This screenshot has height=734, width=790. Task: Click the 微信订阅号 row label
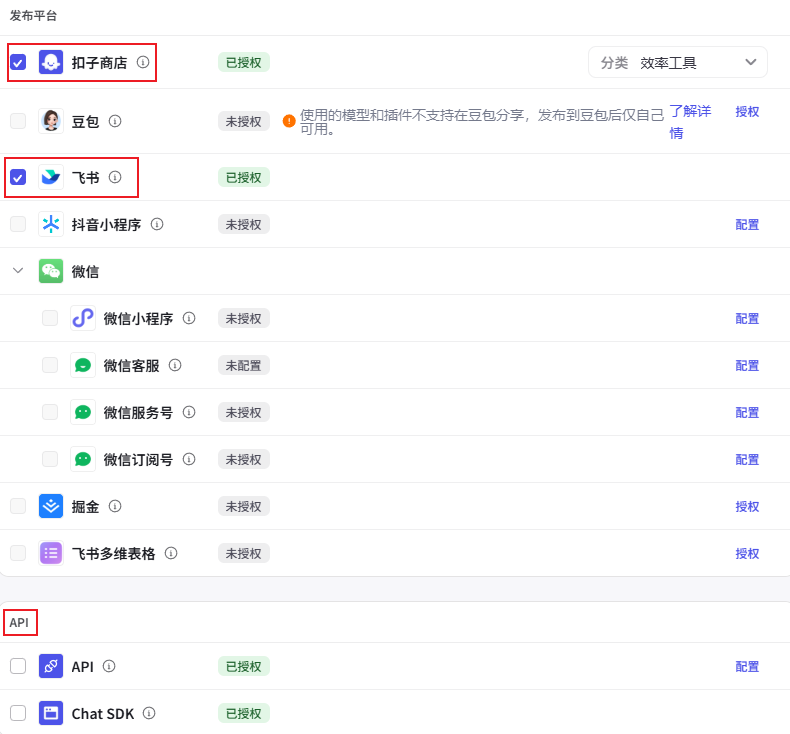[138, 459]
